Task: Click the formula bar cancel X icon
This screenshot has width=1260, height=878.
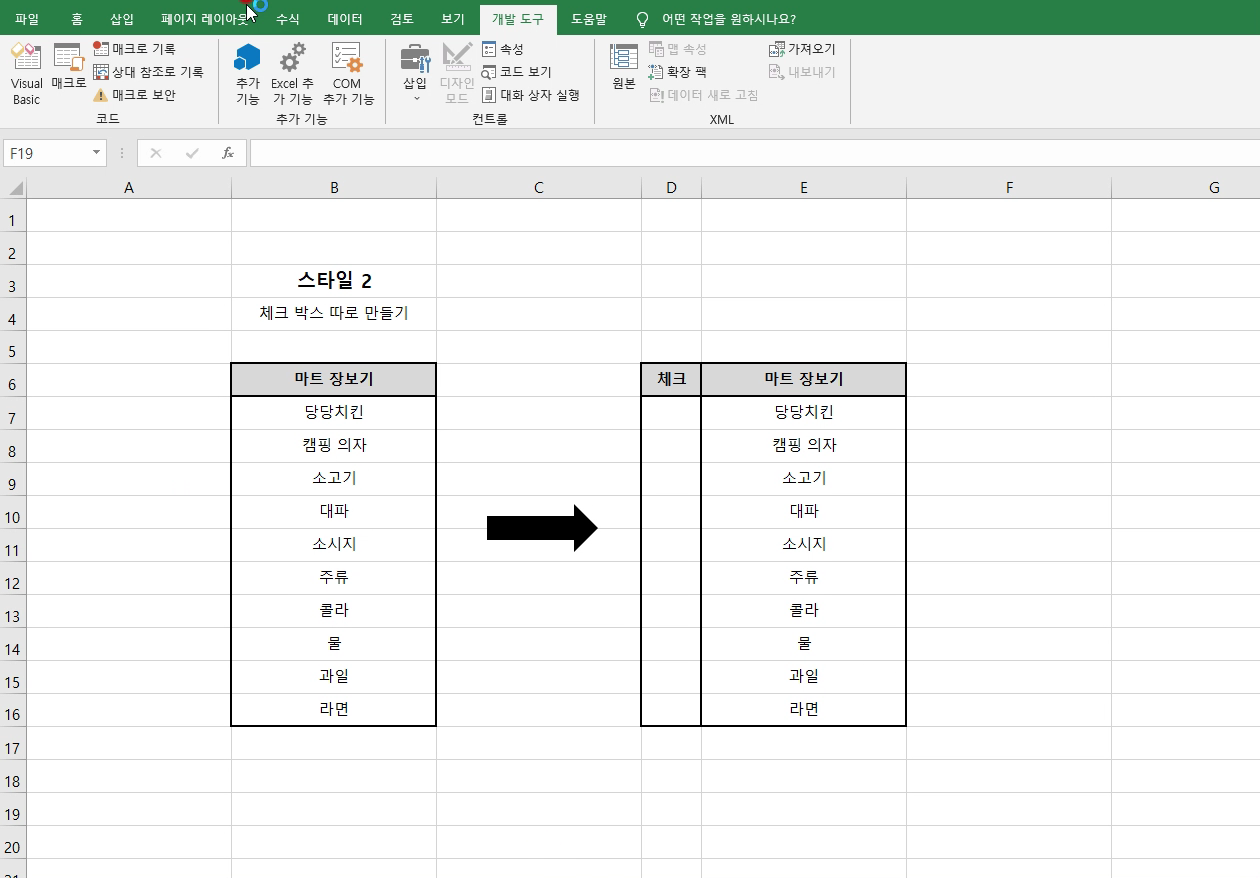Action: [156, 153]
